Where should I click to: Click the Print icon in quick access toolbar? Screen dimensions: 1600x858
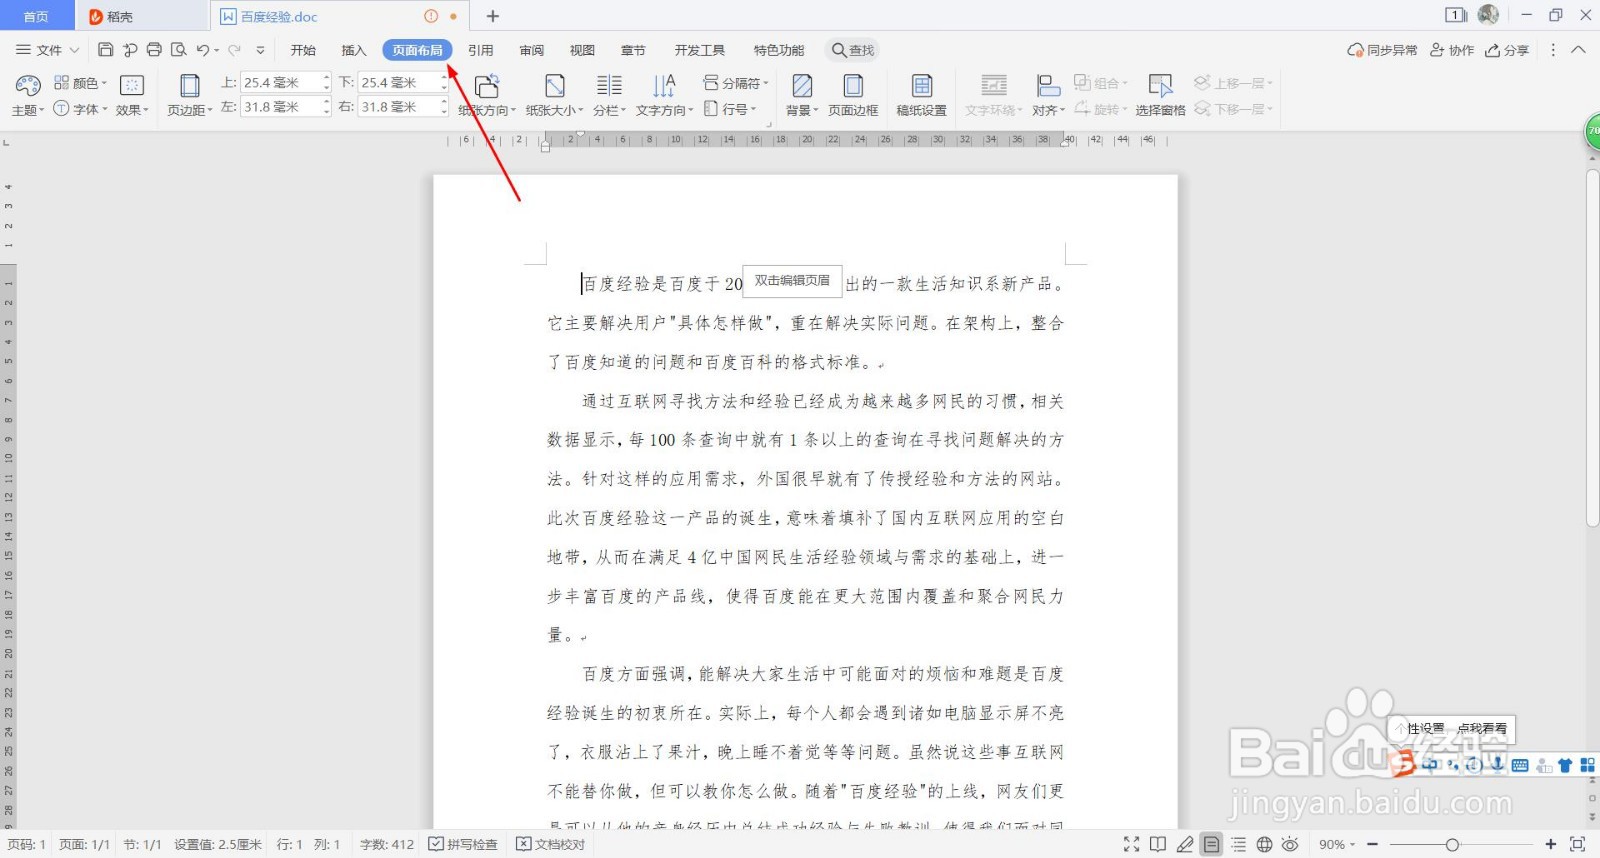click(x=153, y=49)
